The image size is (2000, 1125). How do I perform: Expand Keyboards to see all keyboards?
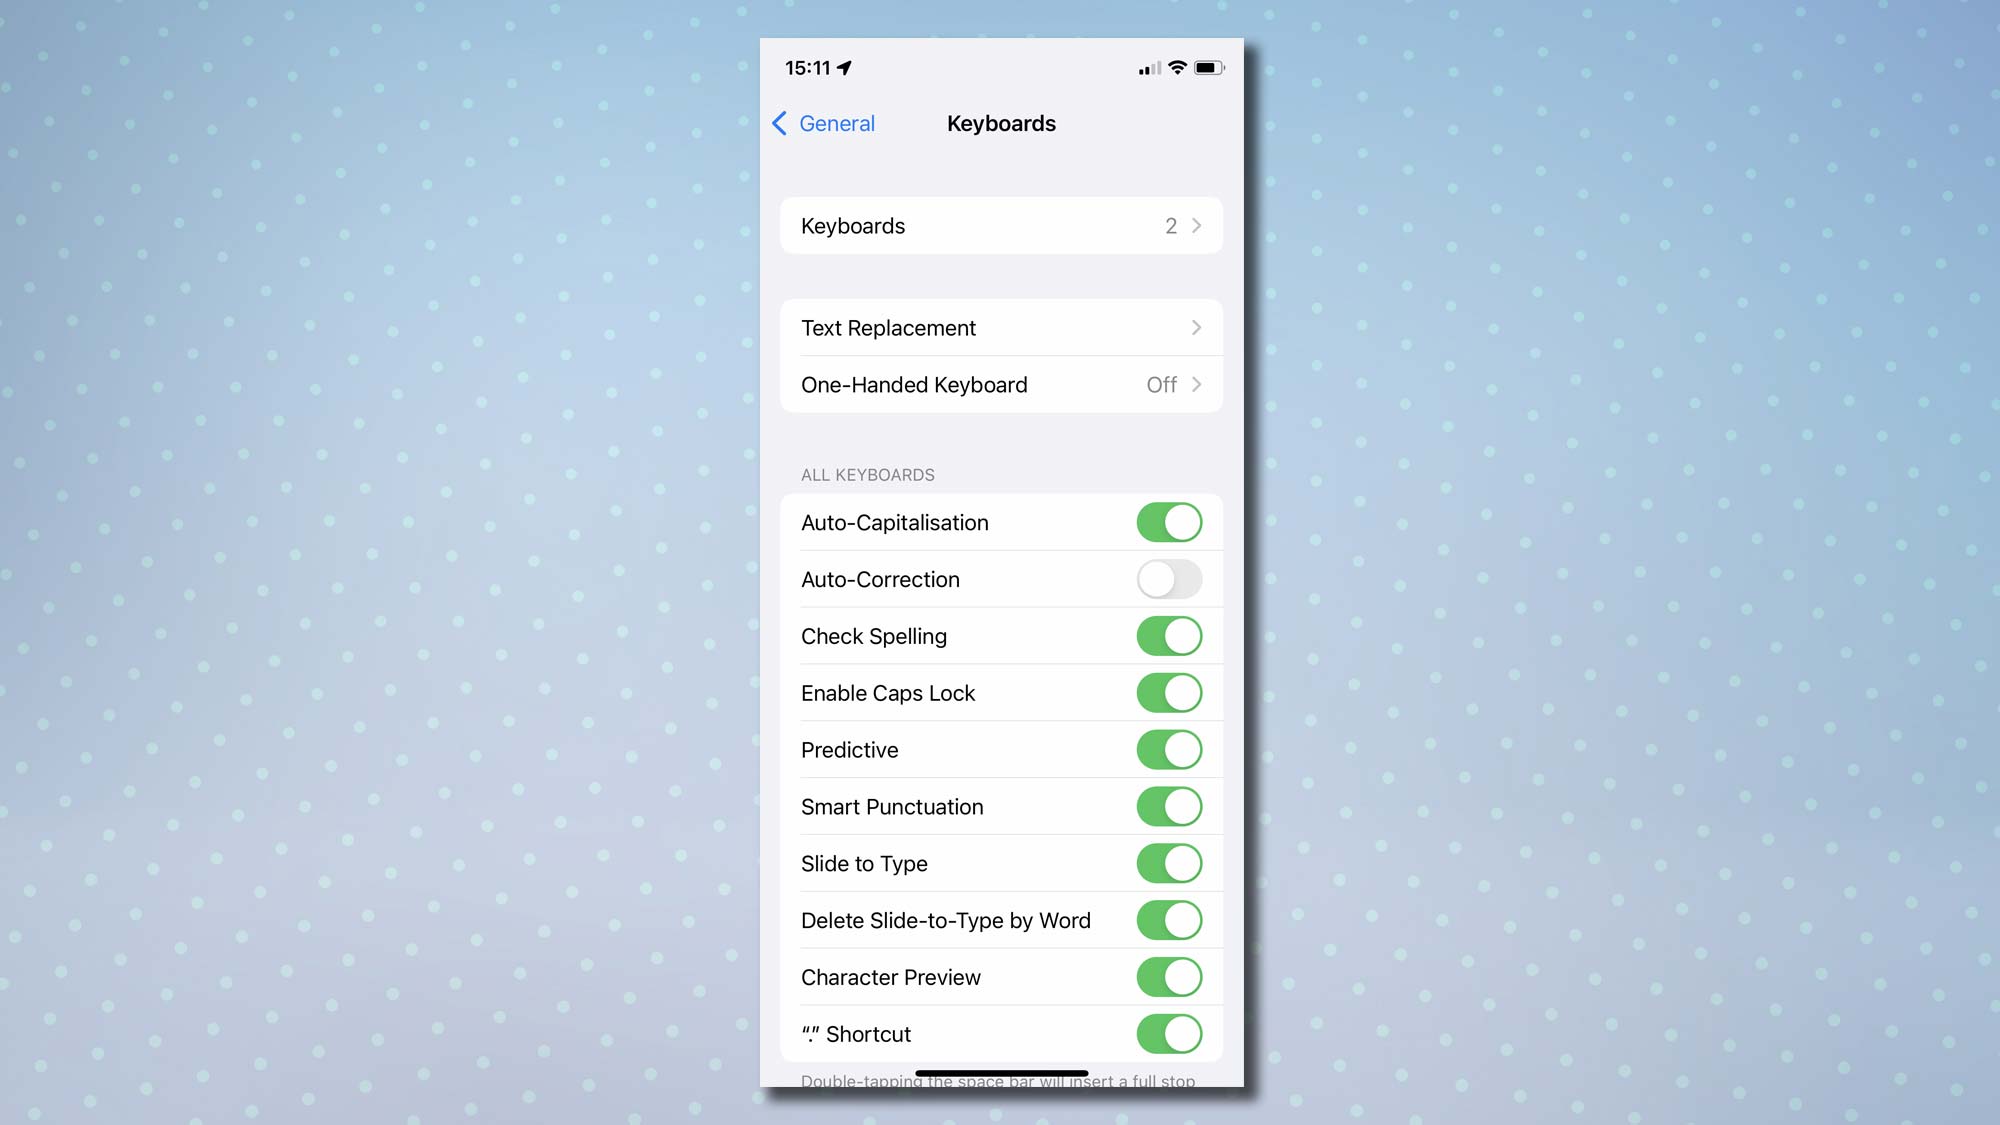pyautogui.click(x=1000, y=225)
